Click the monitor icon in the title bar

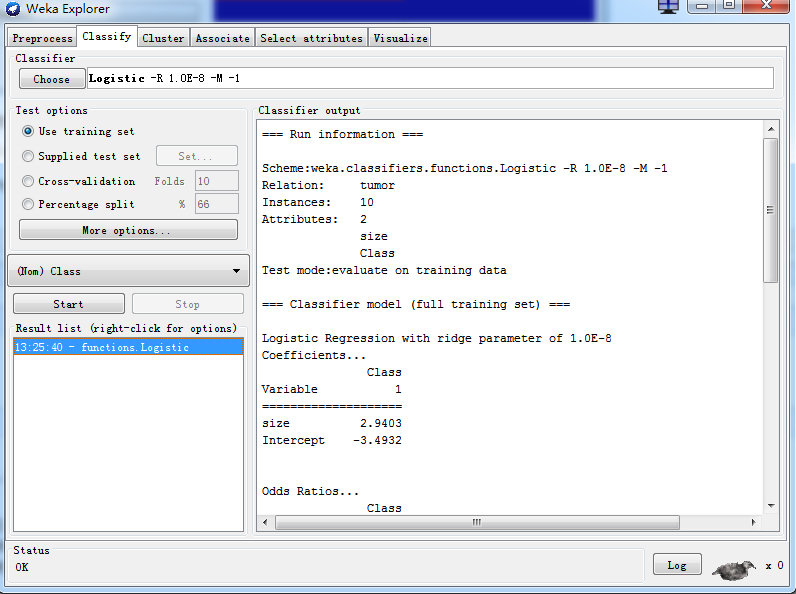coord(668,6)
